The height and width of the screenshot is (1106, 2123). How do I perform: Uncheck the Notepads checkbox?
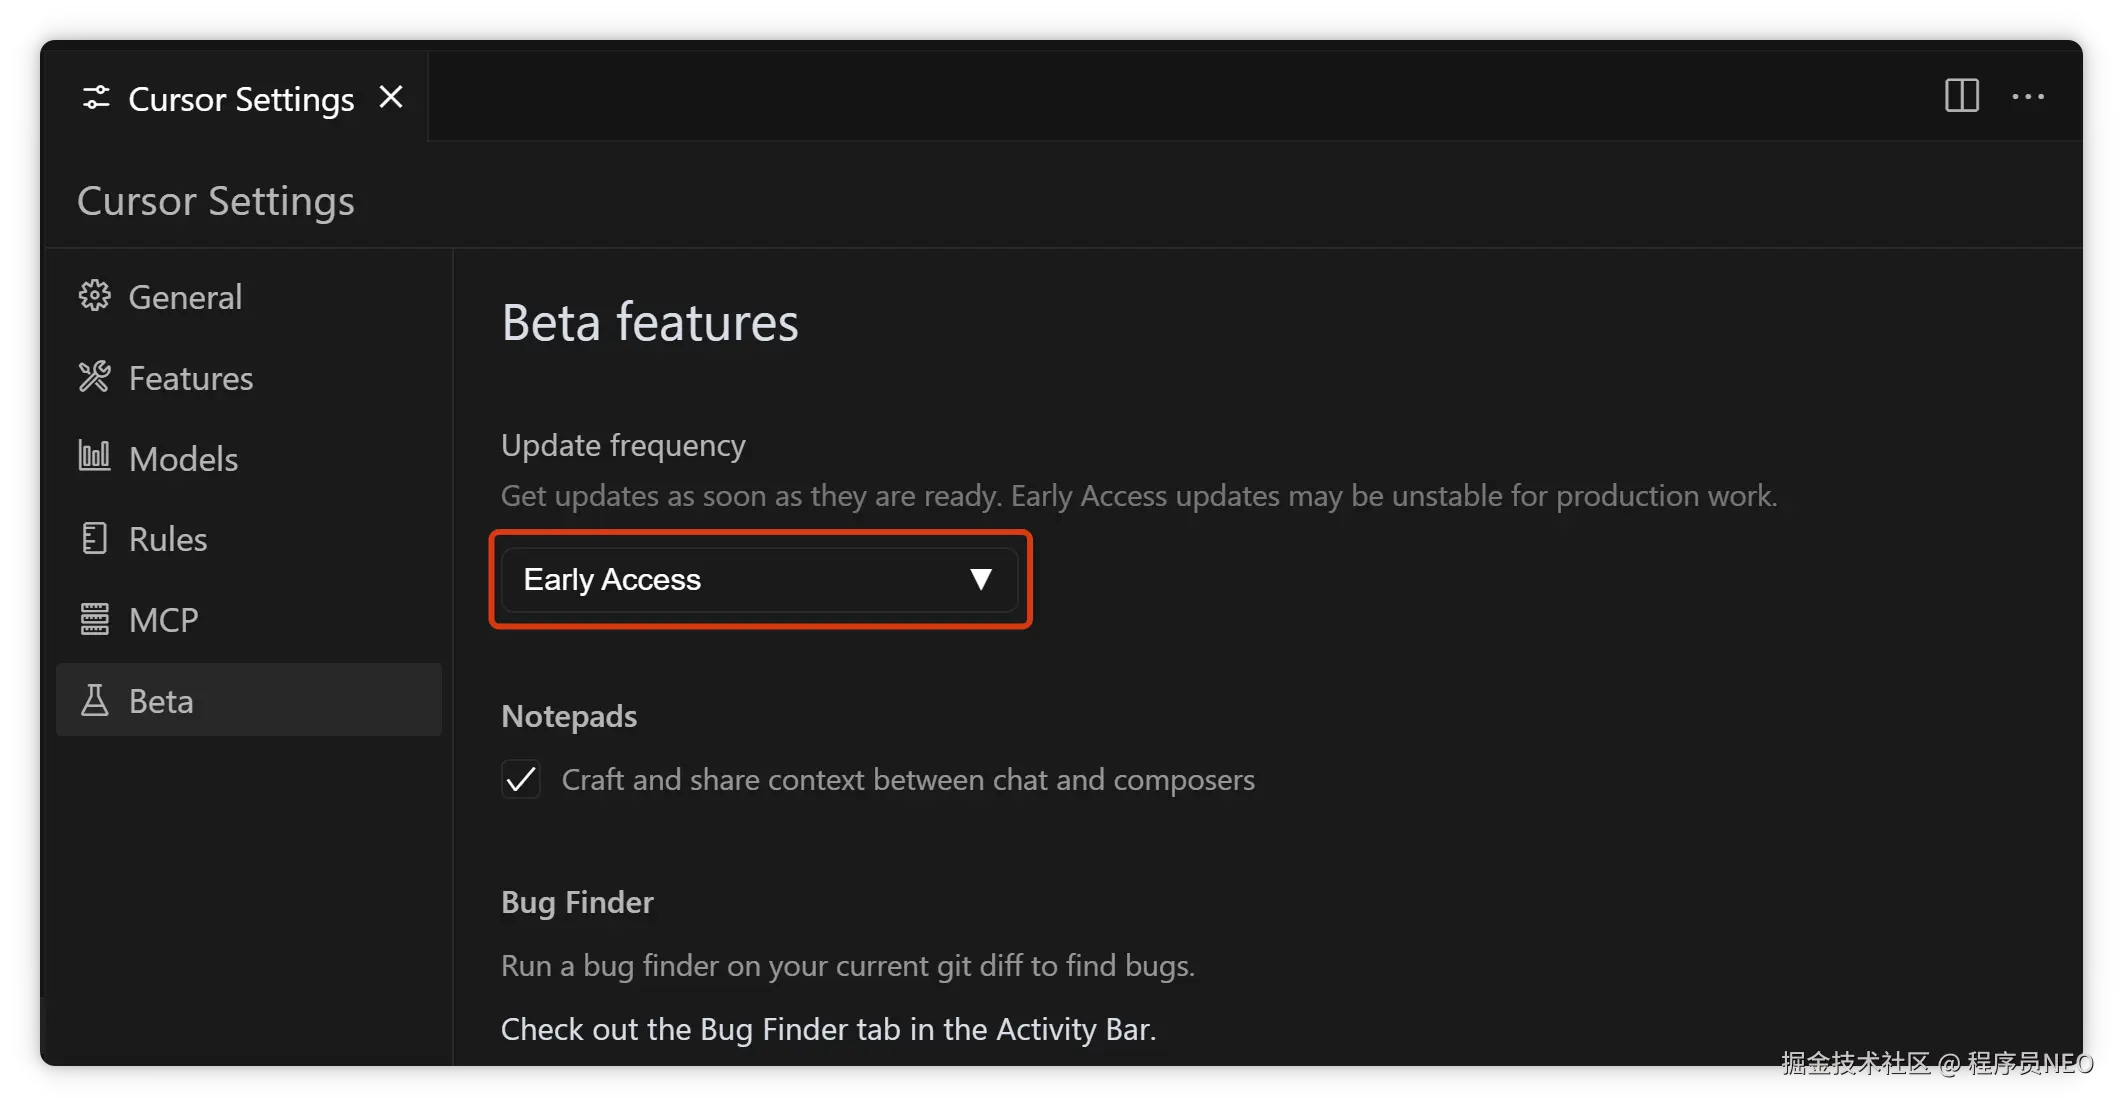click(x=521, y=779)
